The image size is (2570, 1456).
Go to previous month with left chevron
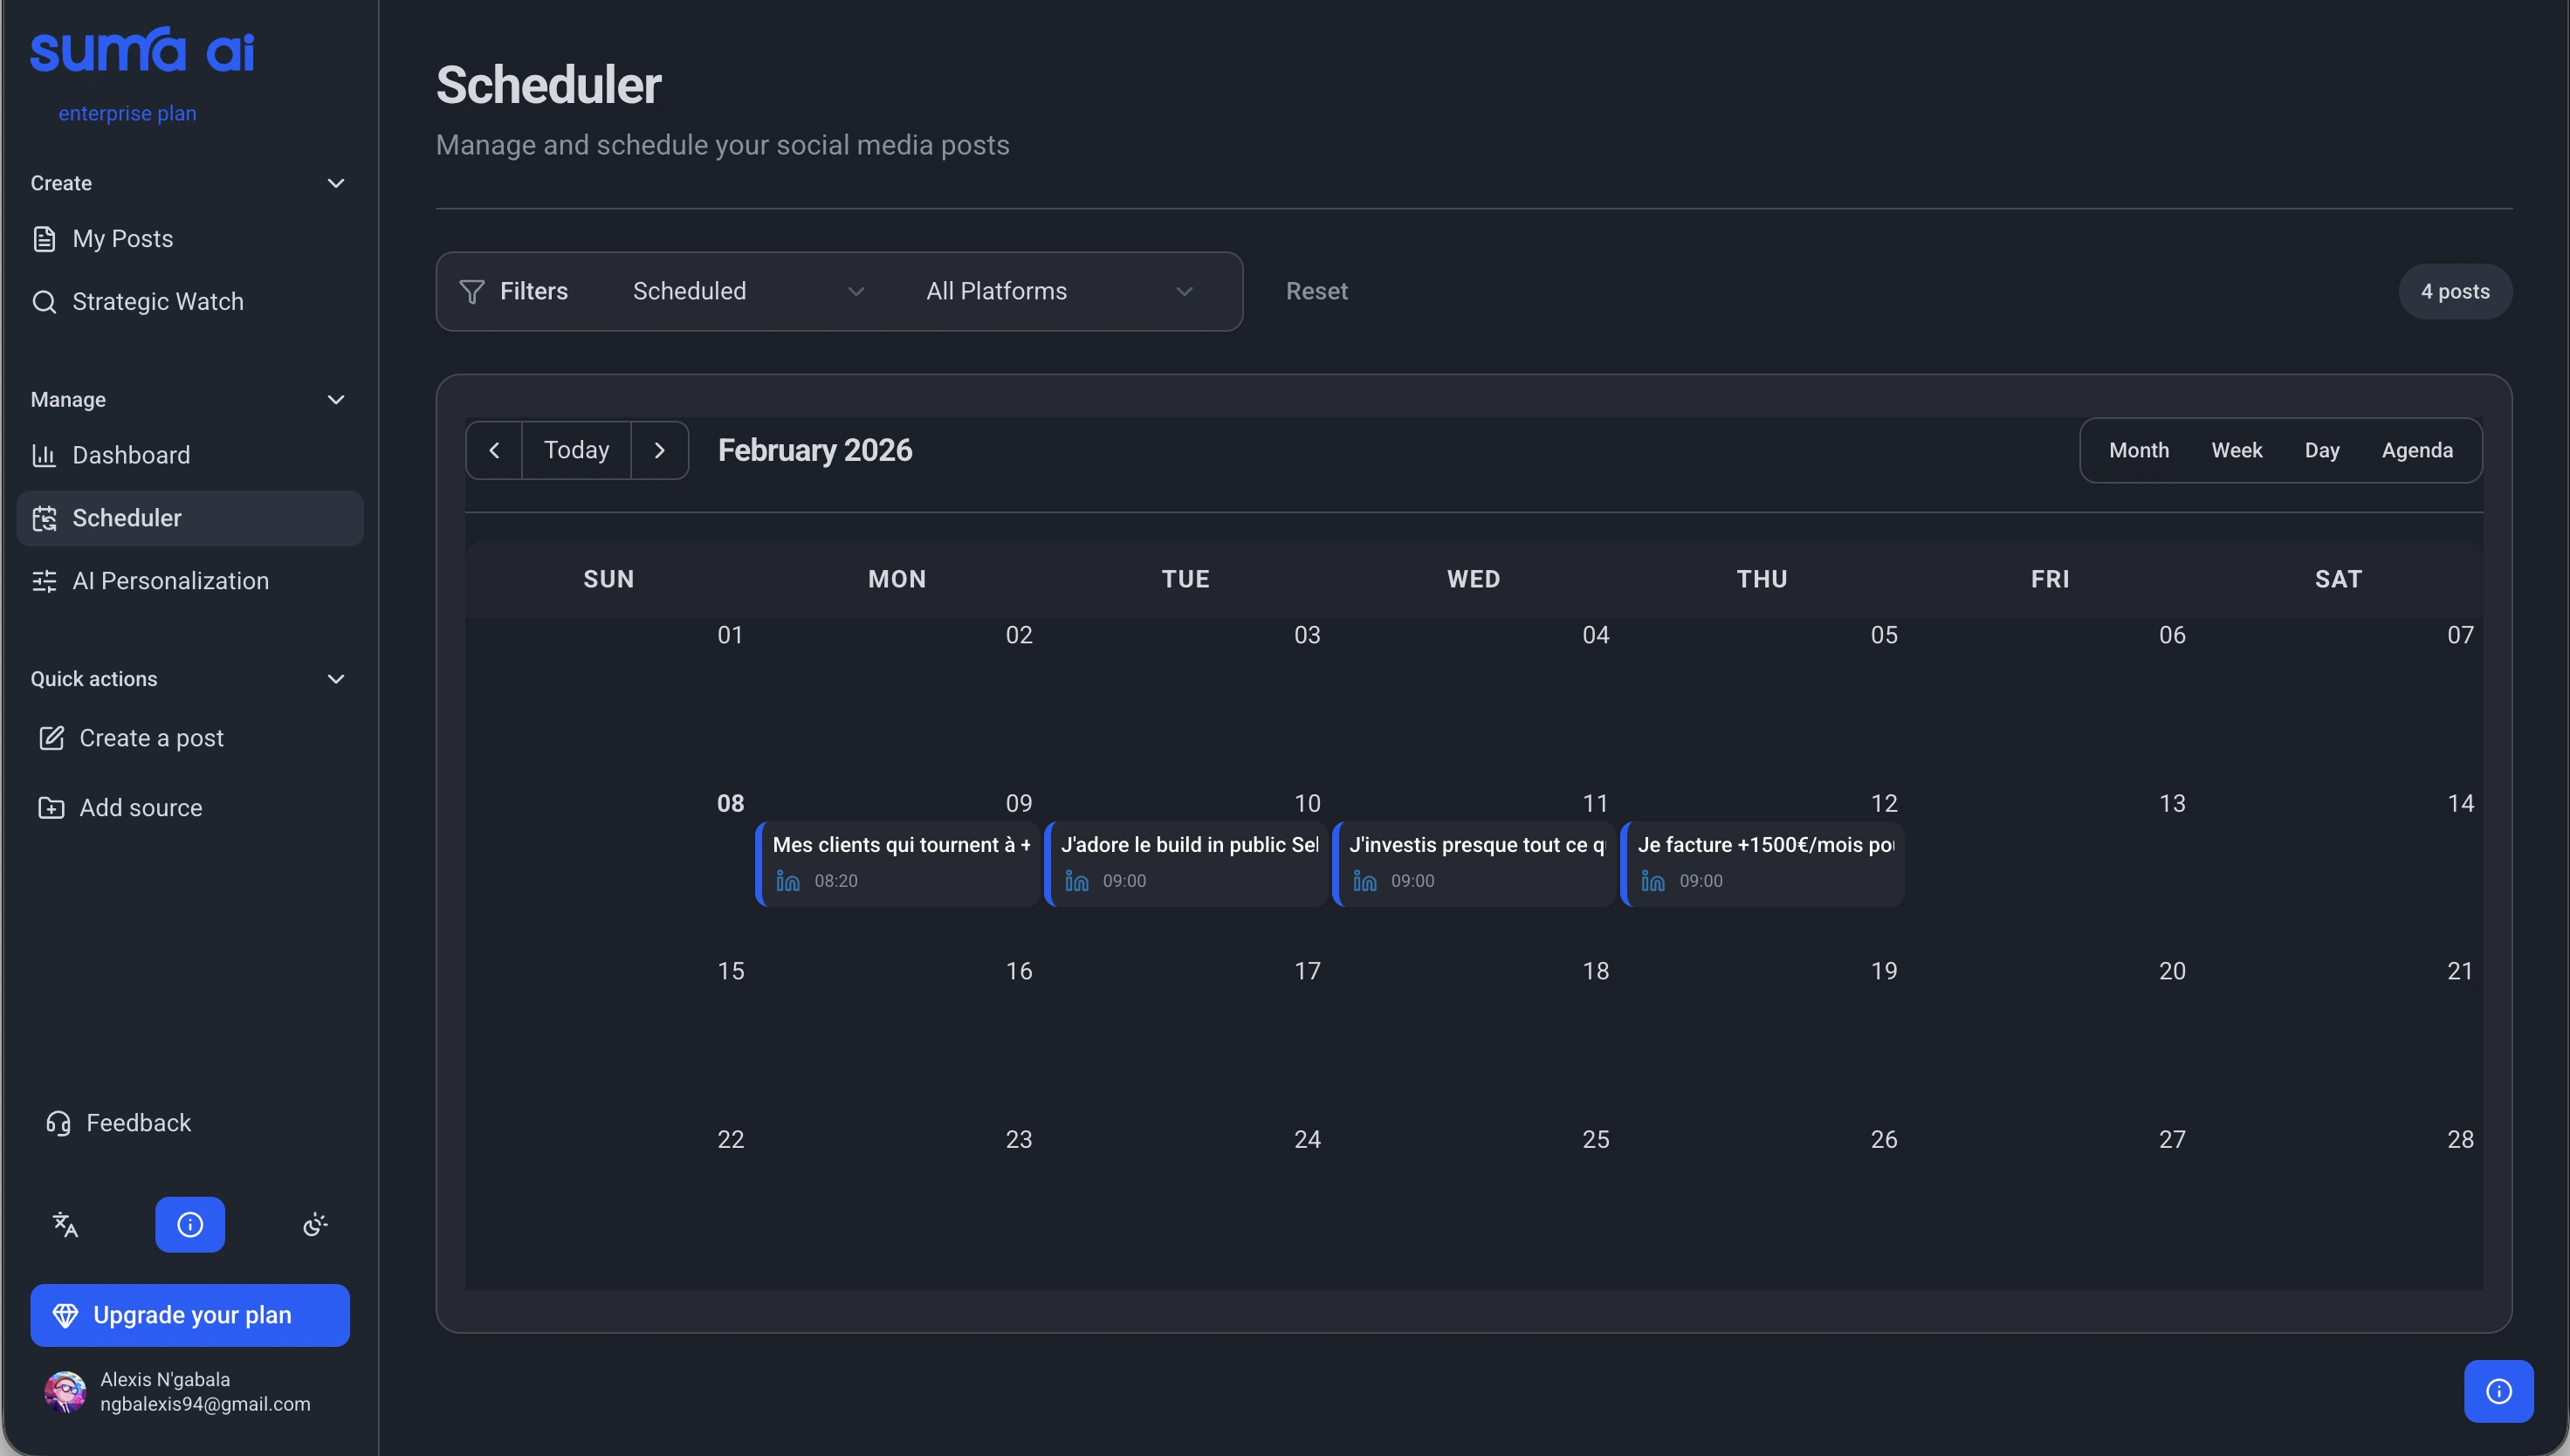click(x=494, y=450)
